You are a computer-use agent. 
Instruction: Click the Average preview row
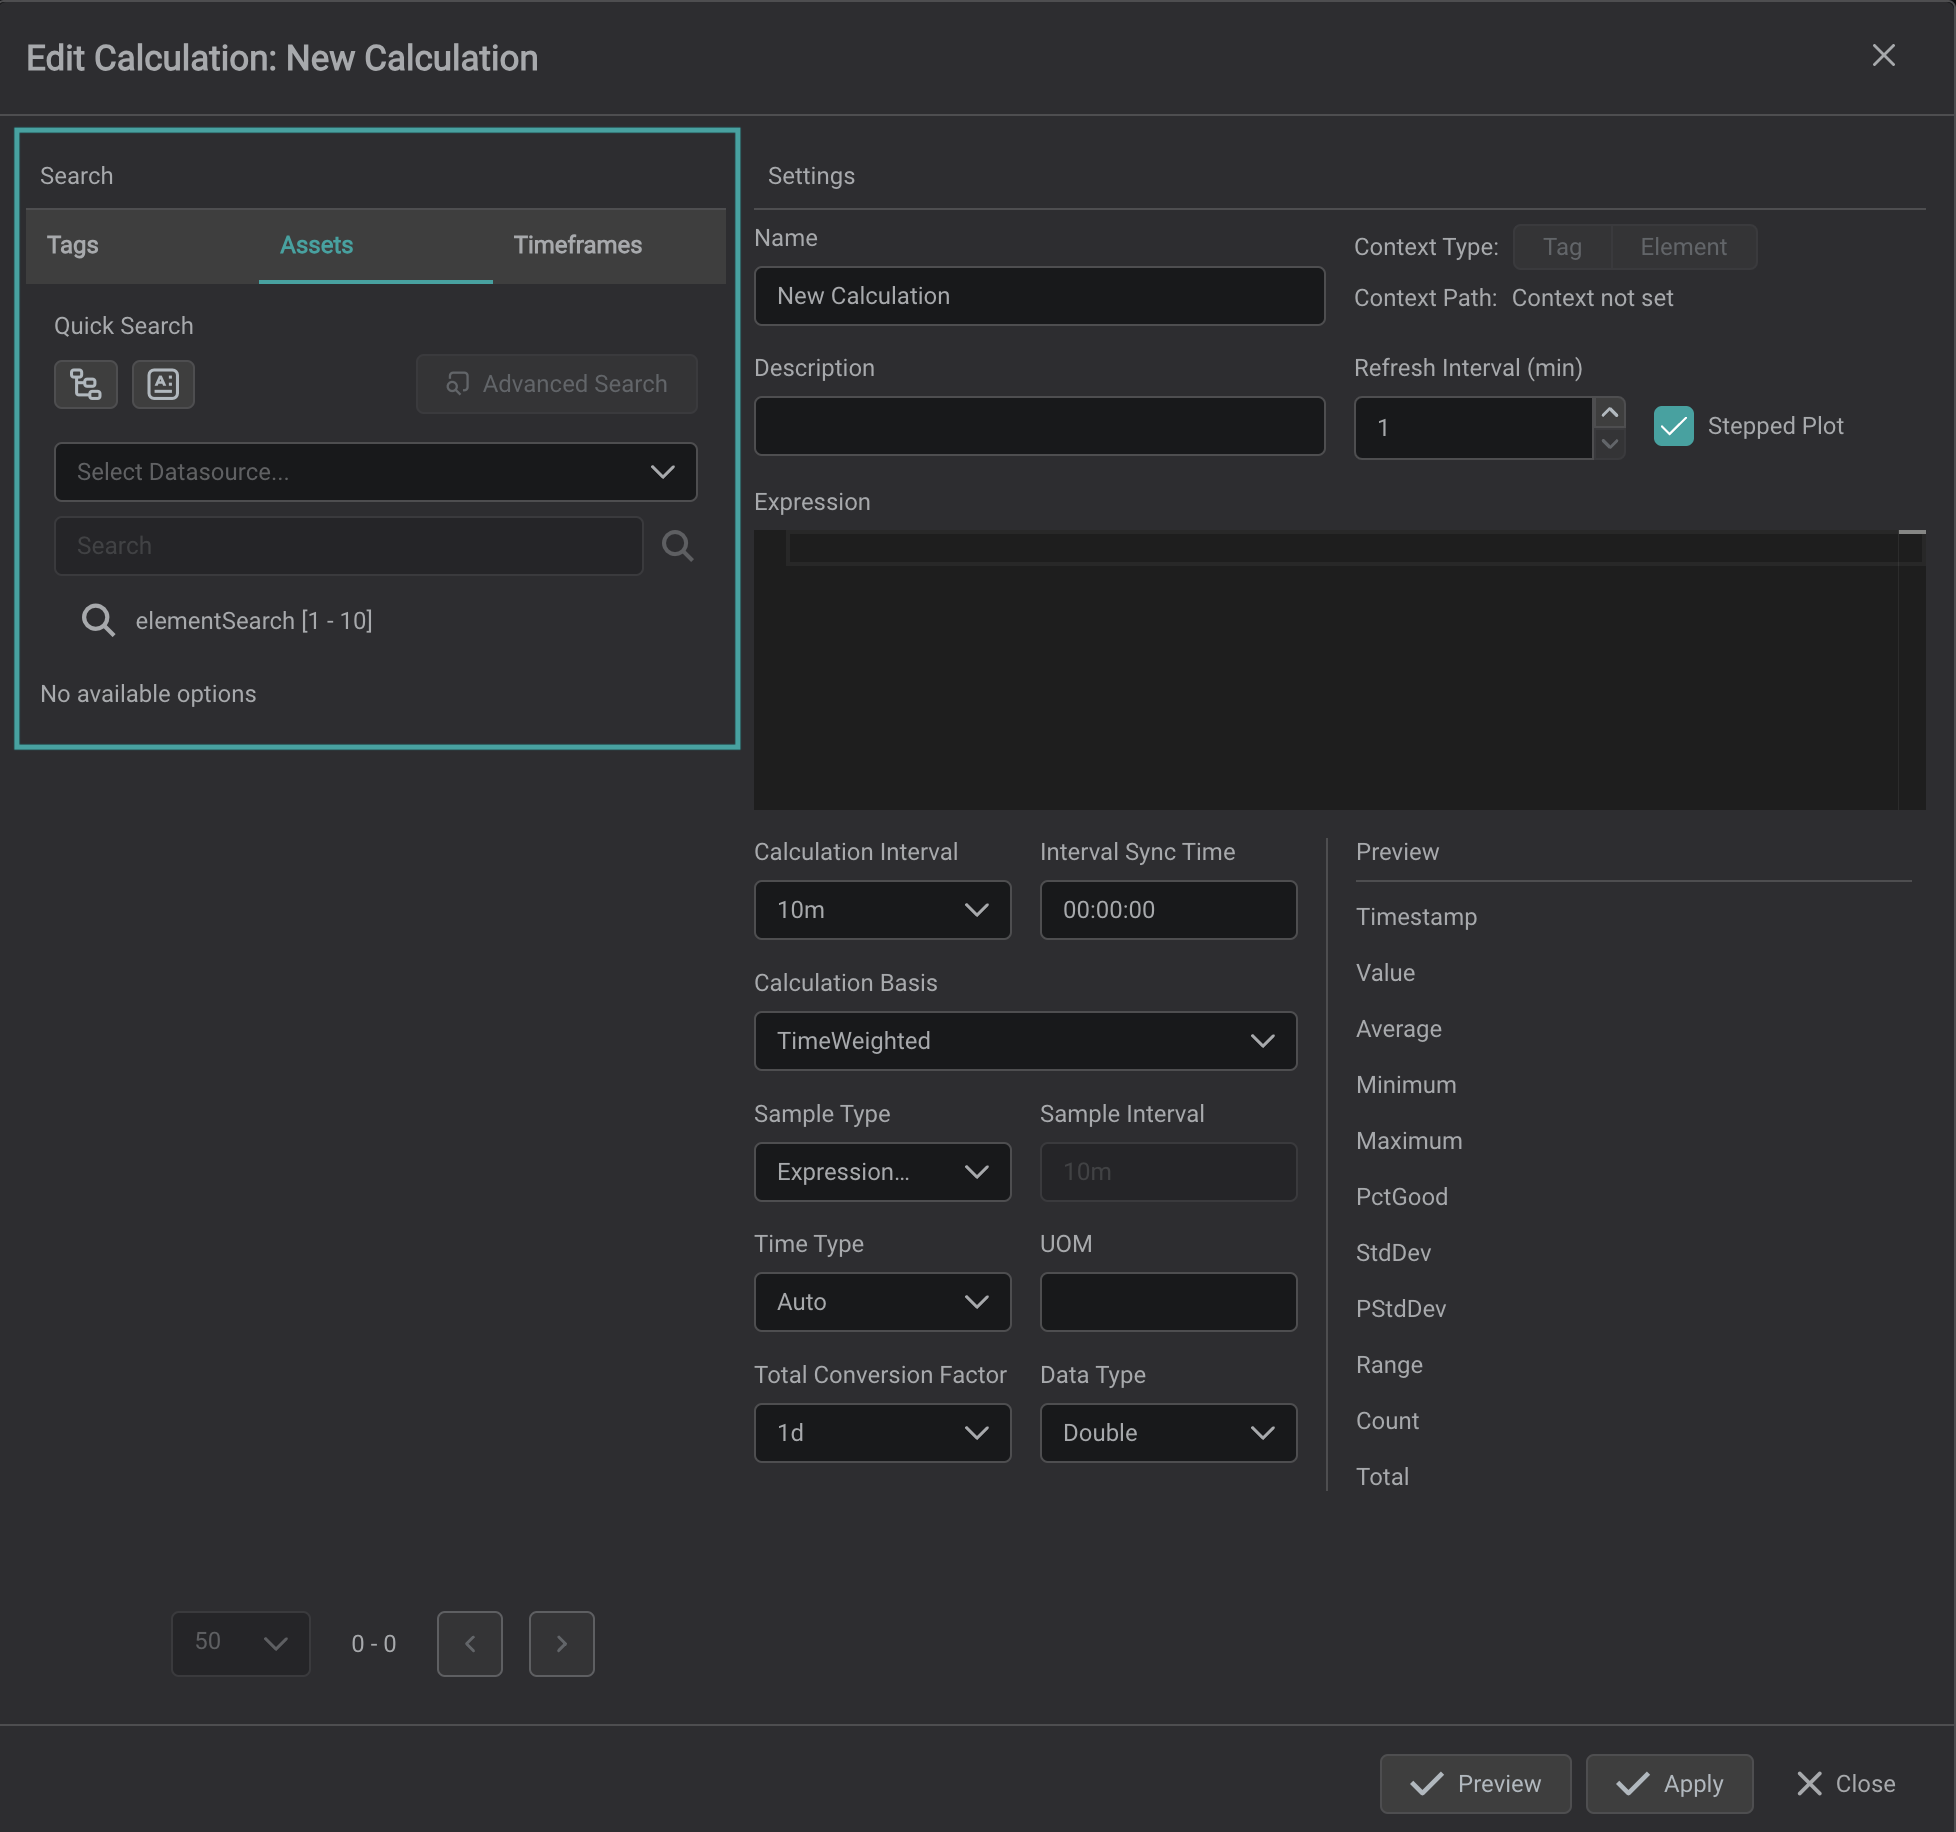[1399, 1029]
